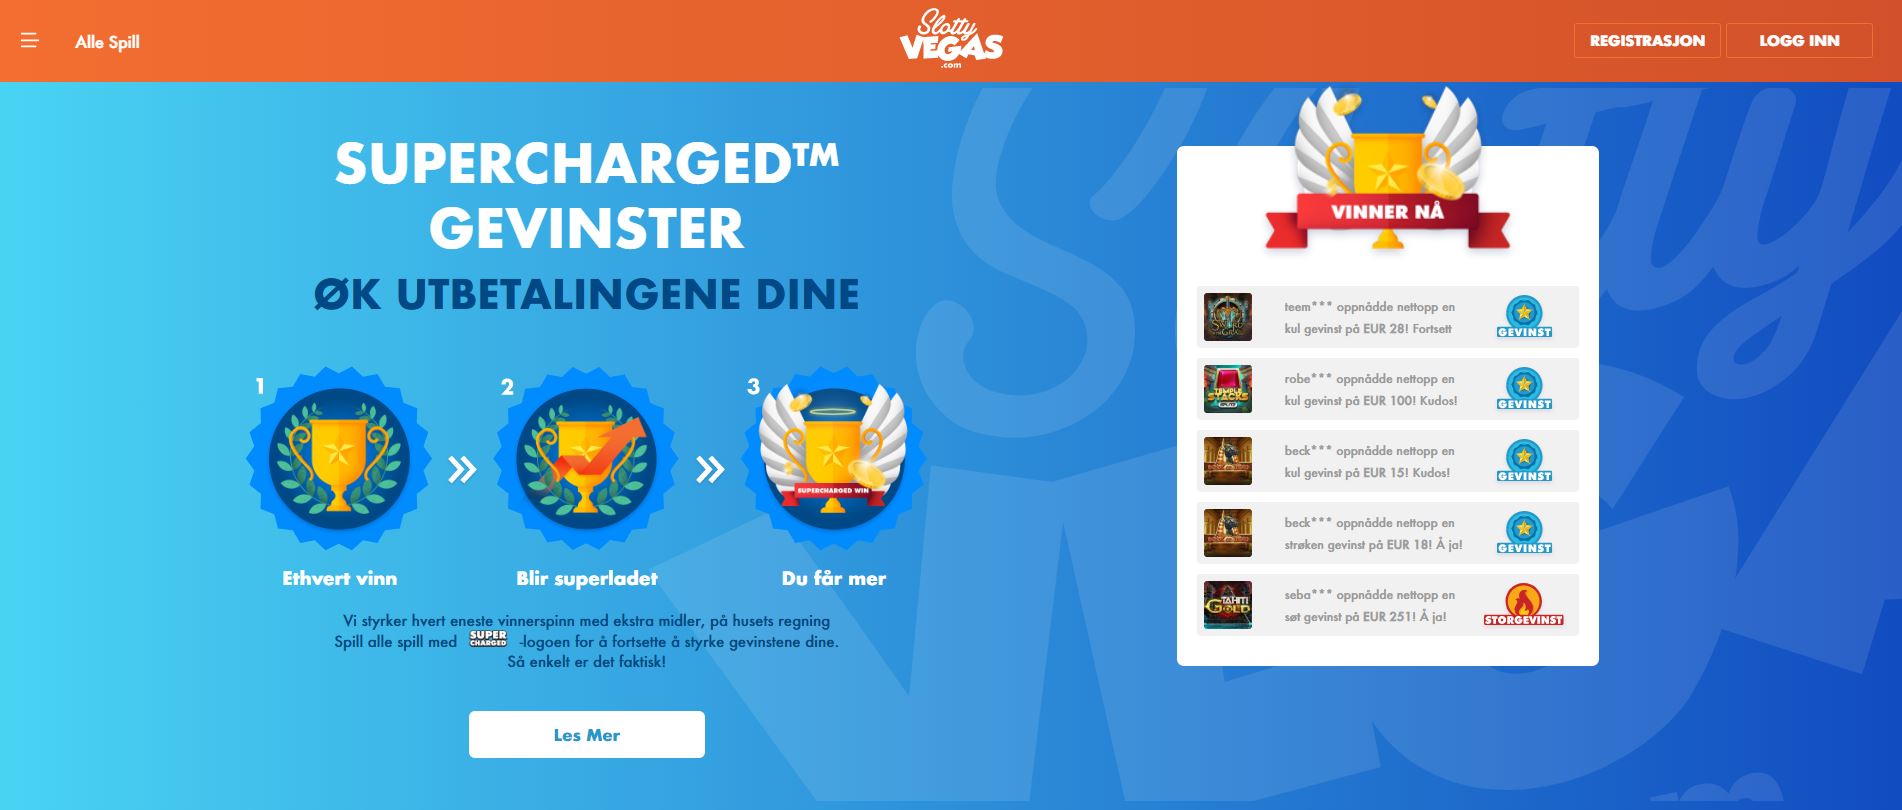Open the hamburger menu icon
The width and height of the screenshot is (1902, 810).
[30, 41]
